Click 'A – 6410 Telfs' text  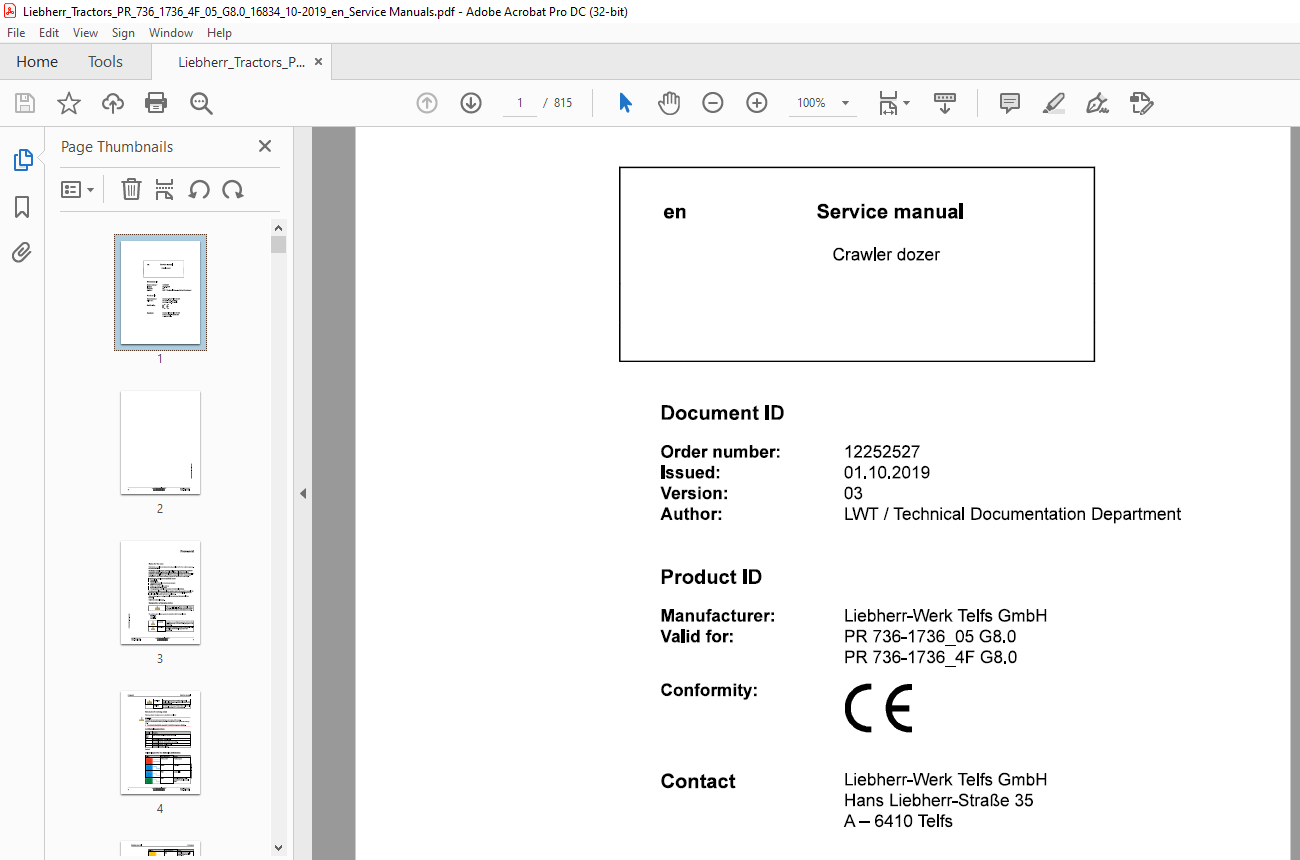pos(898,822)
